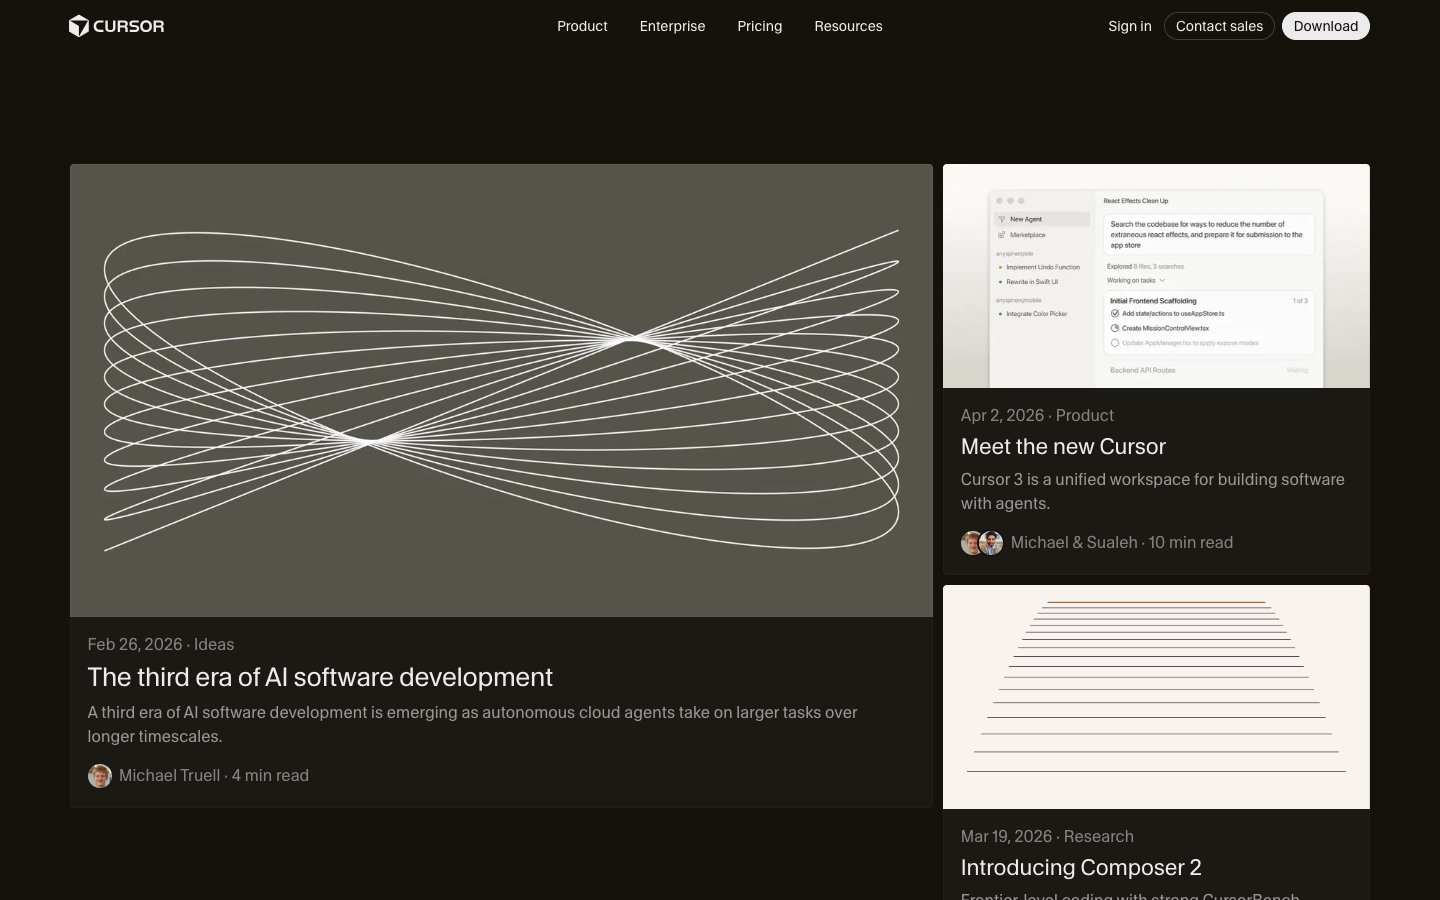Screen dimensions: 1440x900
Task: Click the orange status dot beside Implement Undo Function
Action: click(x=1000, y=267)
